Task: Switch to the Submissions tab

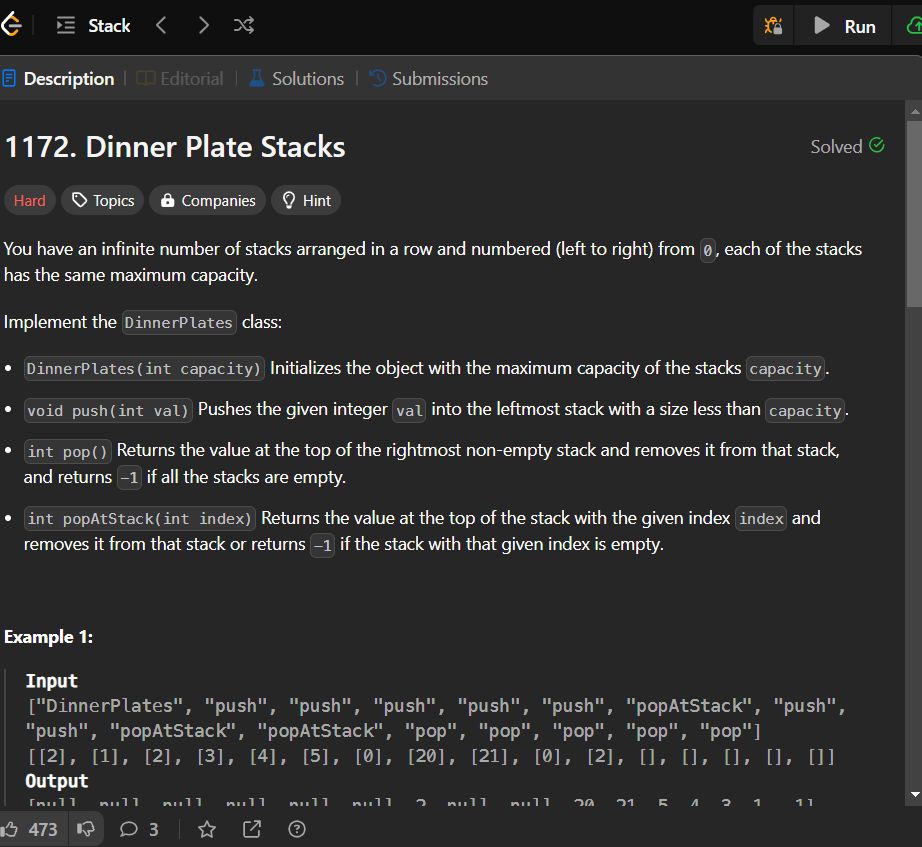Action: pyautogui.click(x=428, y=79)
